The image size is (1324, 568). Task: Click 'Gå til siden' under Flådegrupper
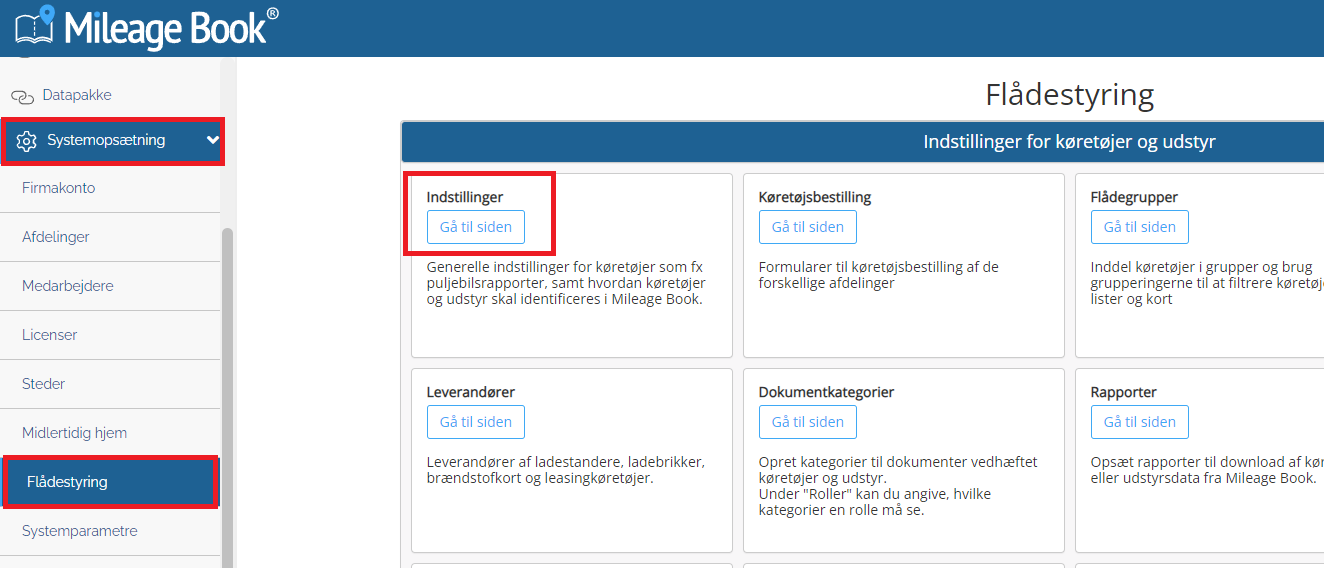click(1140, 227)
